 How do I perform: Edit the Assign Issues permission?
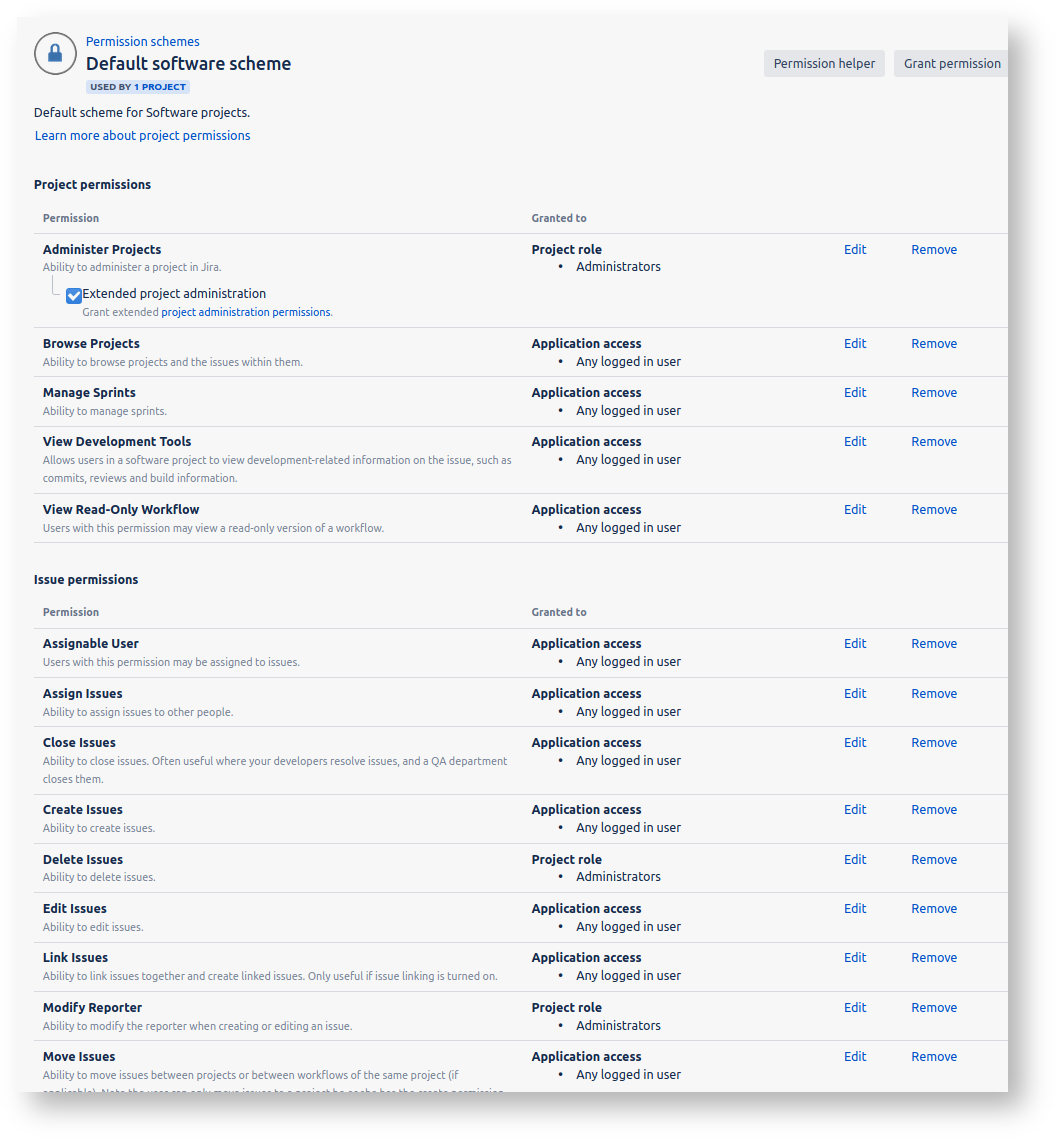(x=854, y=694)
